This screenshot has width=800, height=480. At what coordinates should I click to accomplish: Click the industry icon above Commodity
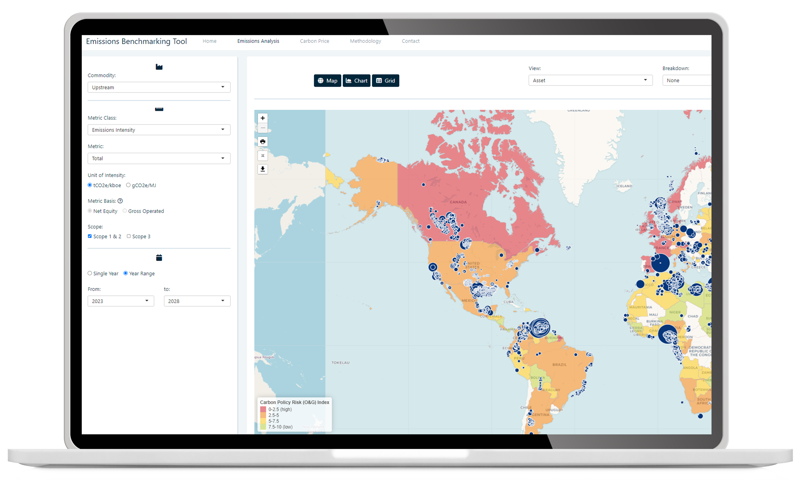(x=159, y=66)
